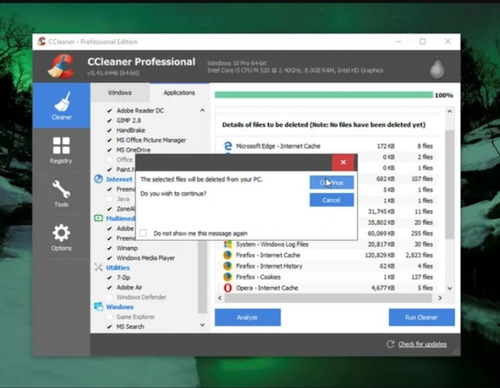Toggle the Adobe Reader DC checkbox
Viewport: 500px width, 388px height.
[x=109, y=111]
